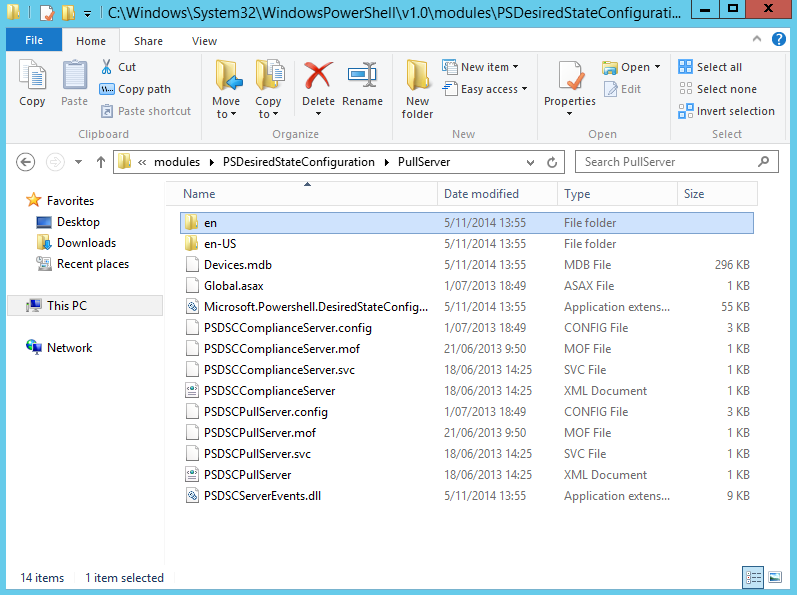Screen dimensions: 797x595
Task: Sort by the Size column header
Action: [717, 194]
